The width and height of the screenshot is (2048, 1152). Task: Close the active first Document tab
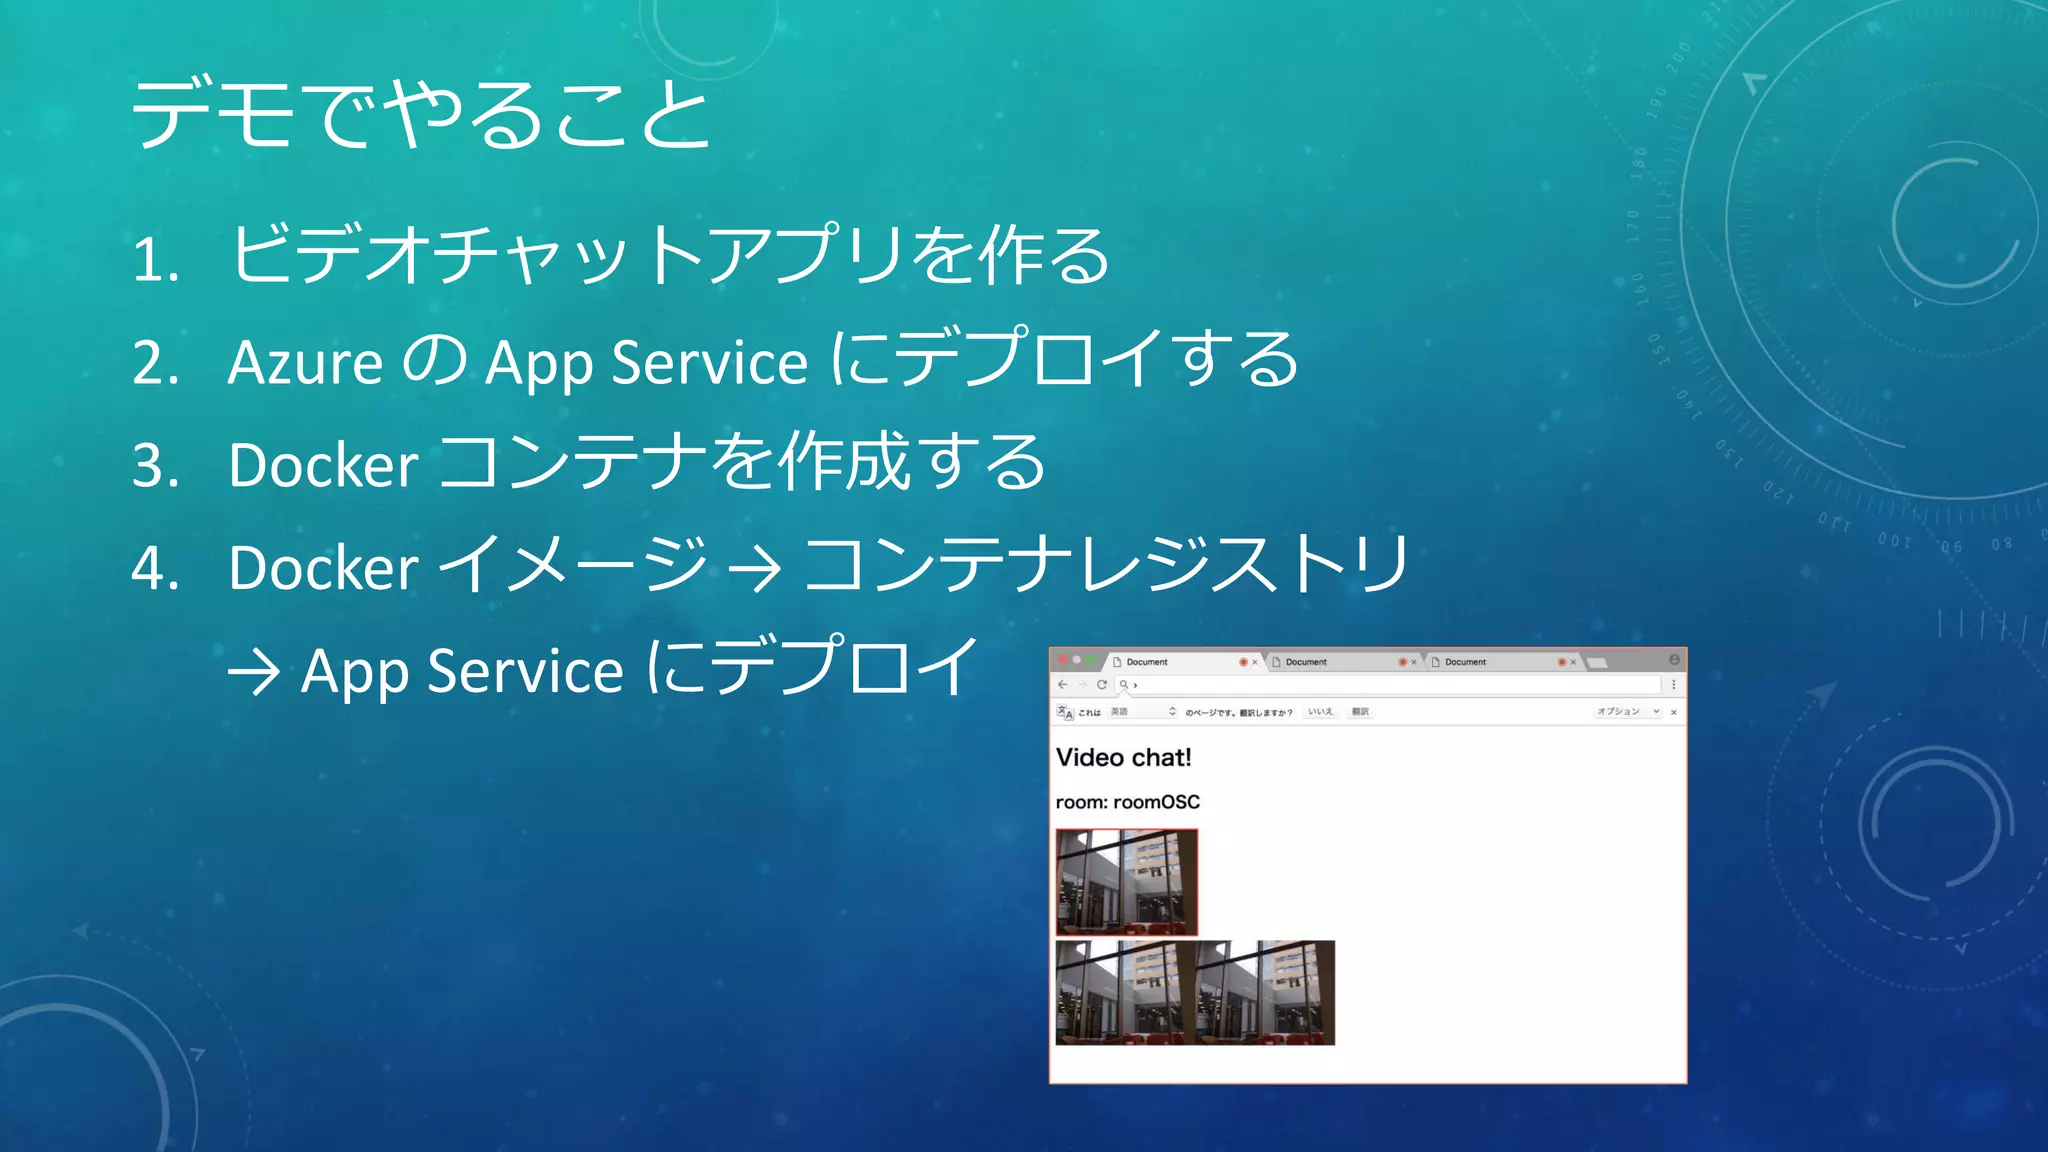click(1255, 662)
